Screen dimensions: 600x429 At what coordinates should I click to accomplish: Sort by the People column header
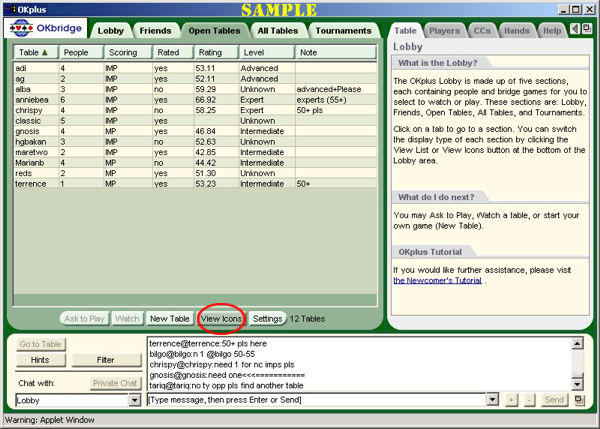(81, 52)
